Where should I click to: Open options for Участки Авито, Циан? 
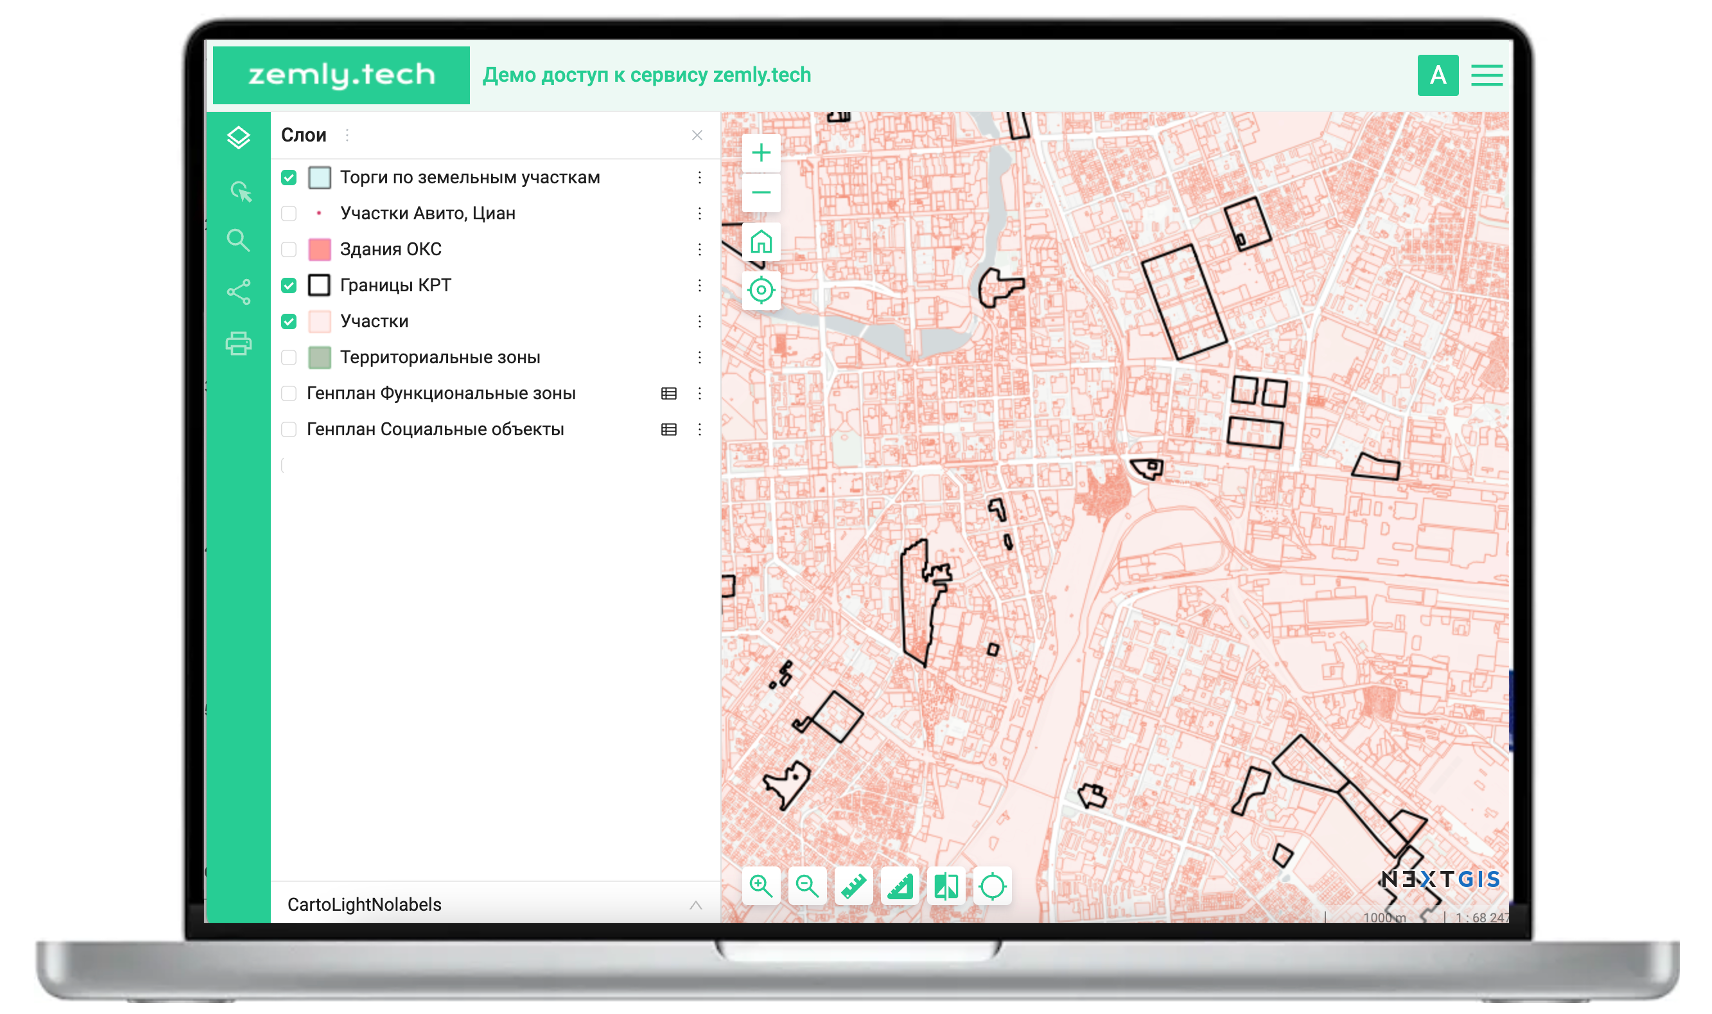tap(699, 214)
